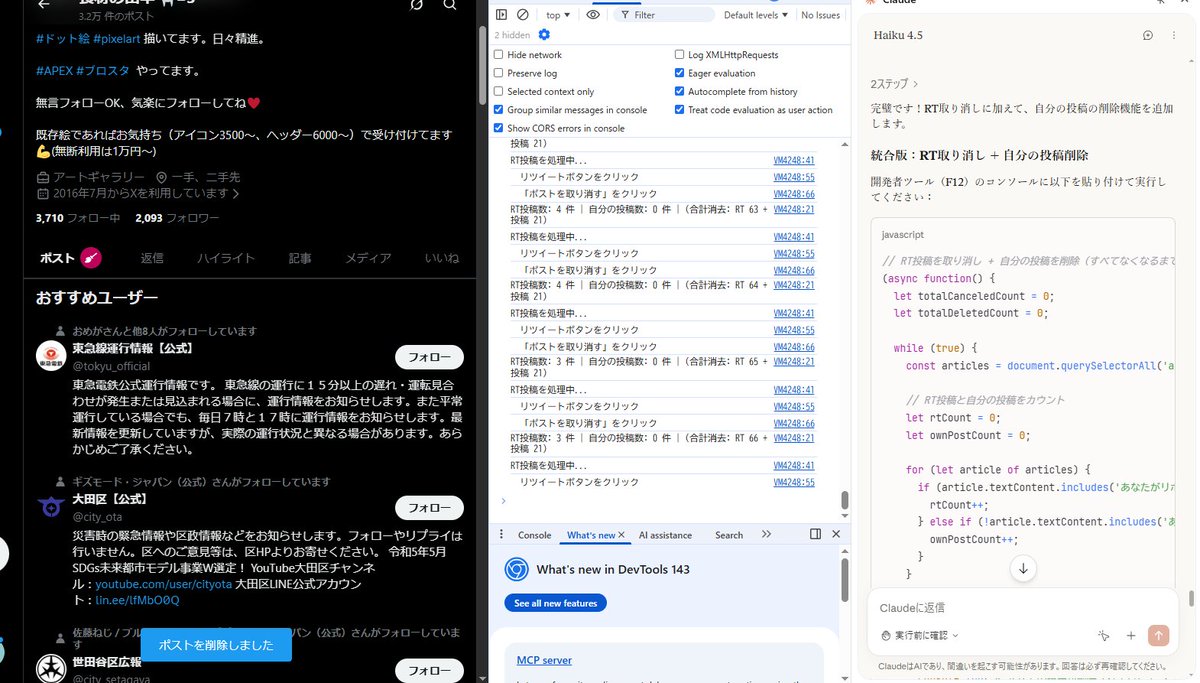Open the Default levels dropdown
This screenshot has width=1200, height=683.
757,13
